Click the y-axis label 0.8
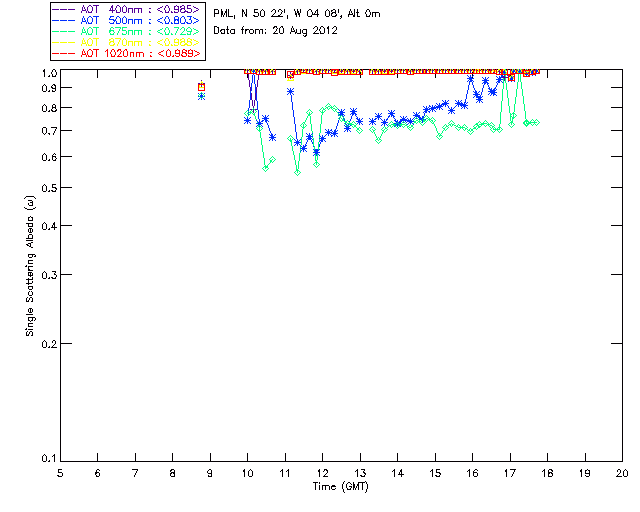 [x=49, y=109]
